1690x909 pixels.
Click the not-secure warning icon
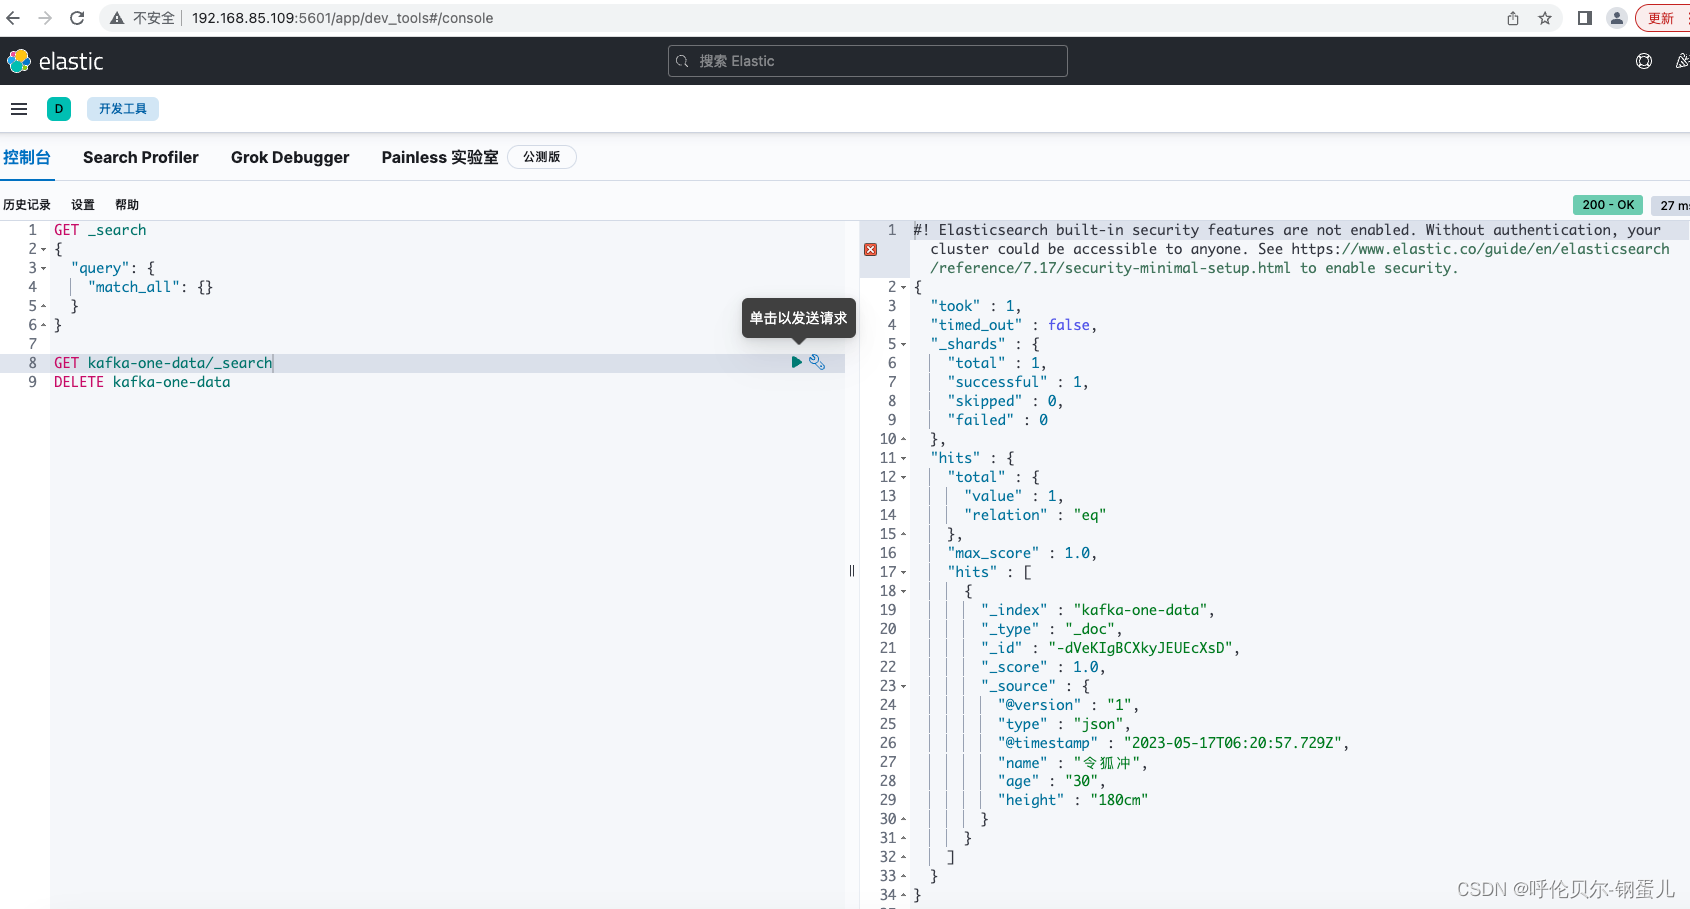(117, 18)
